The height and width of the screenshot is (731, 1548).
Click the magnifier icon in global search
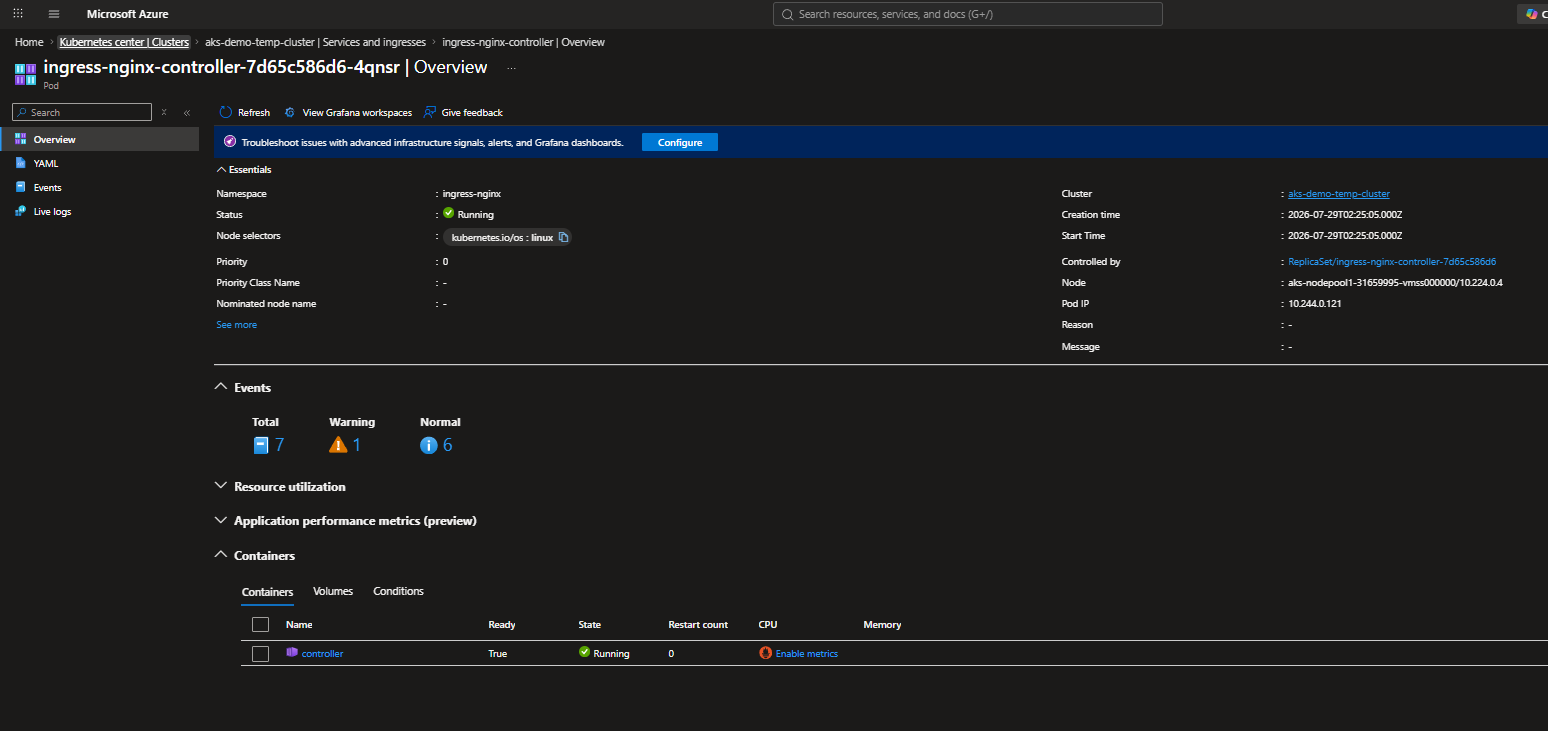tap(787, 15)
